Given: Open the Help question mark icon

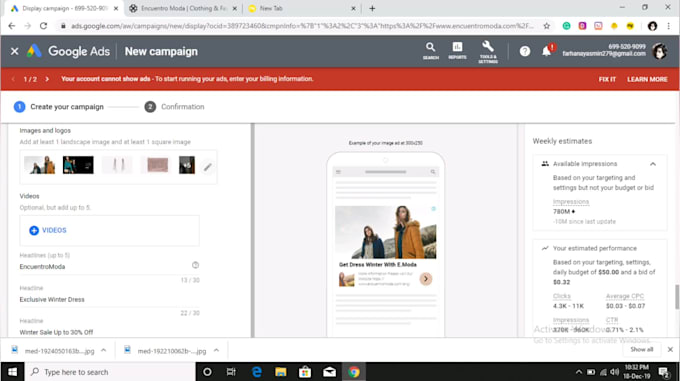Looking at the screenshot, I should coord(525,51).
